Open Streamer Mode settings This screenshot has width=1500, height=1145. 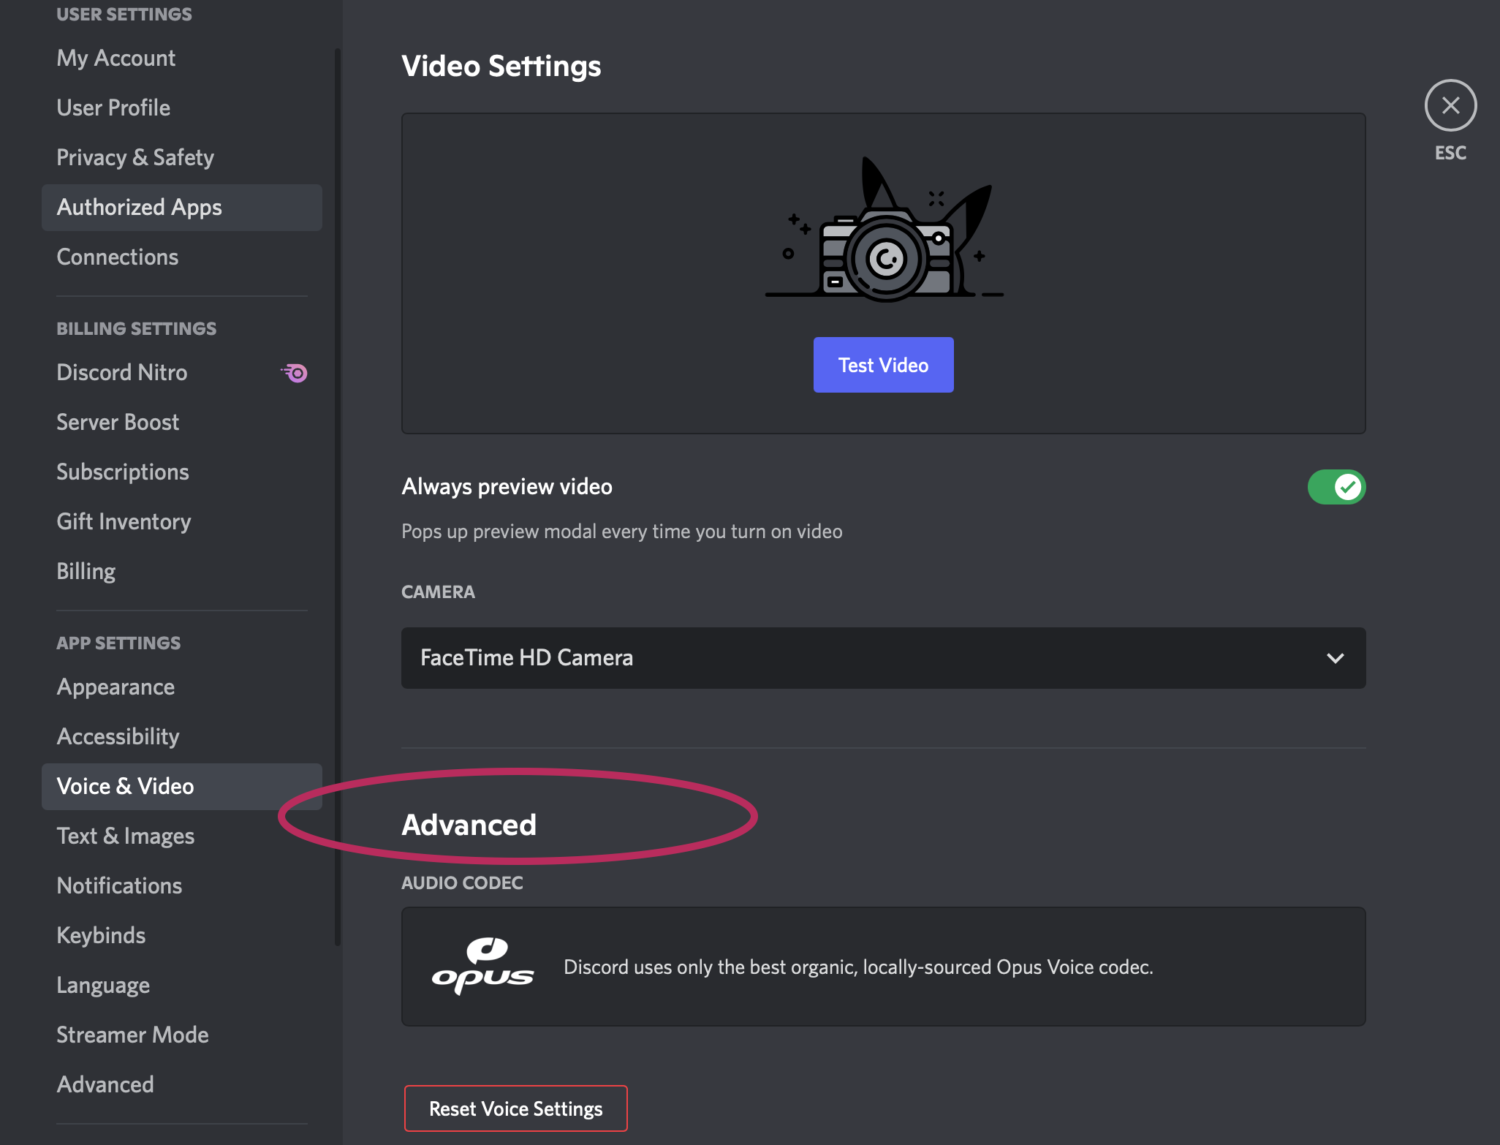point(182,1035)
